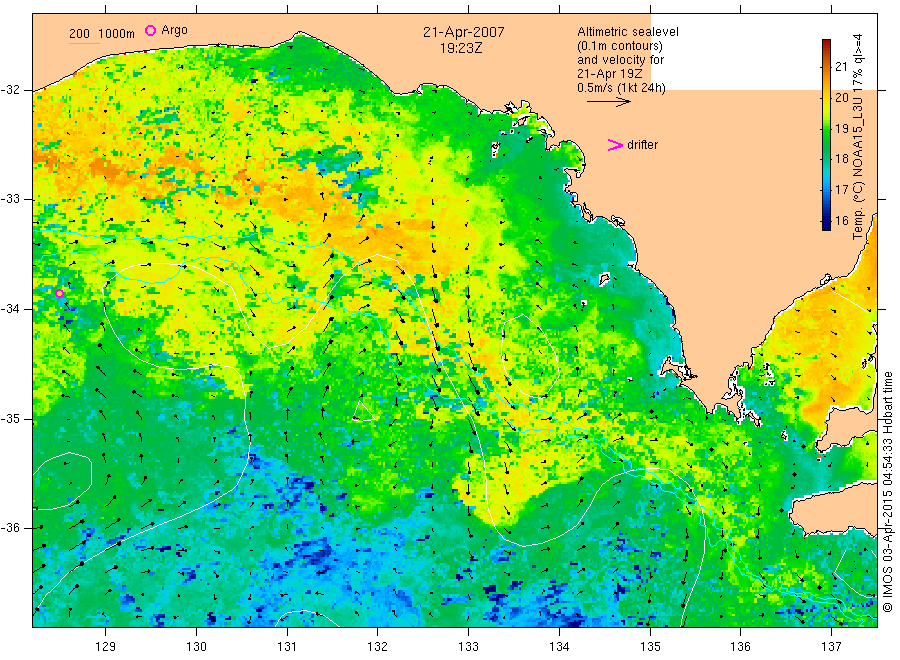The width and height of the screenshot is (900, 660).
Task: Click longitude label 131
Action: click(287, 647)
